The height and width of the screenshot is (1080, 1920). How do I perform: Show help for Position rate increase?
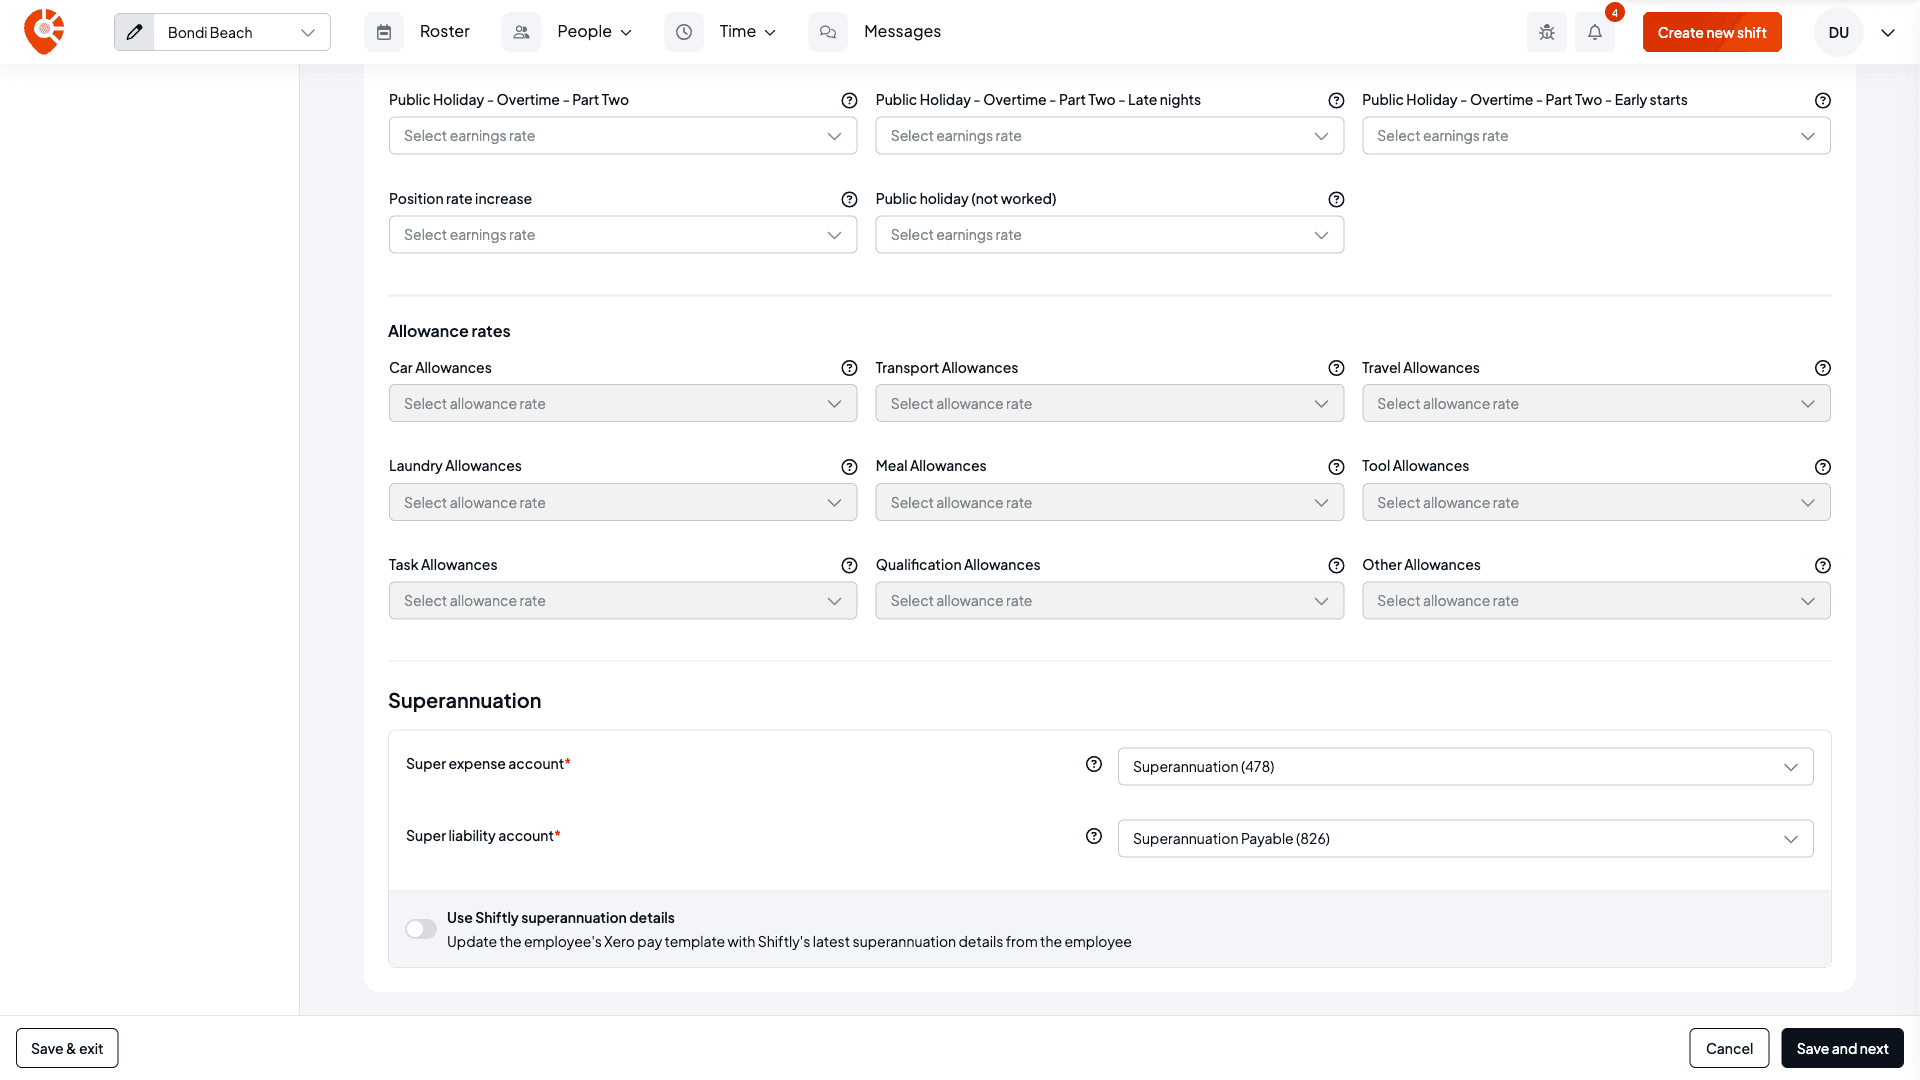(x=849, y=199)
